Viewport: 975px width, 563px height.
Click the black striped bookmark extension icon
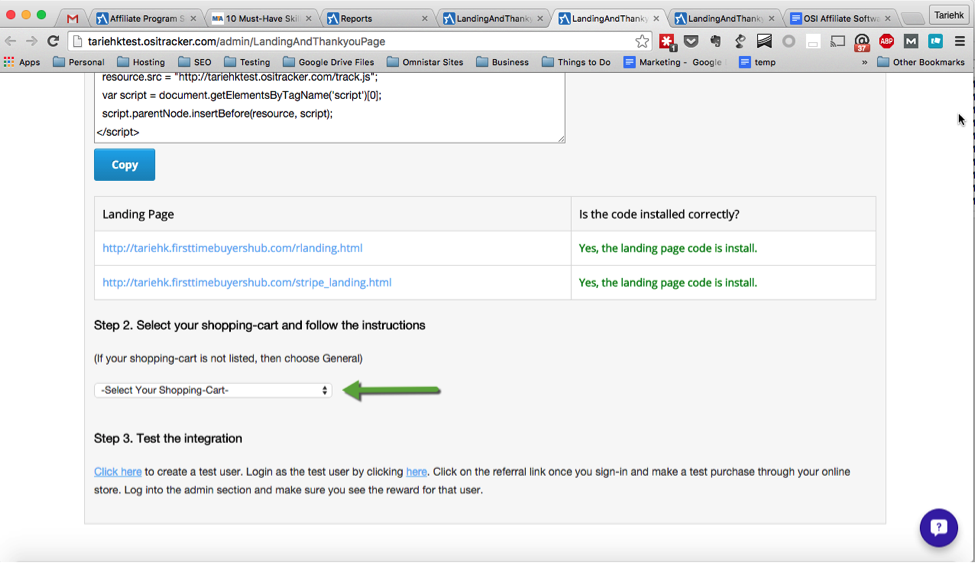pos(764,42)
